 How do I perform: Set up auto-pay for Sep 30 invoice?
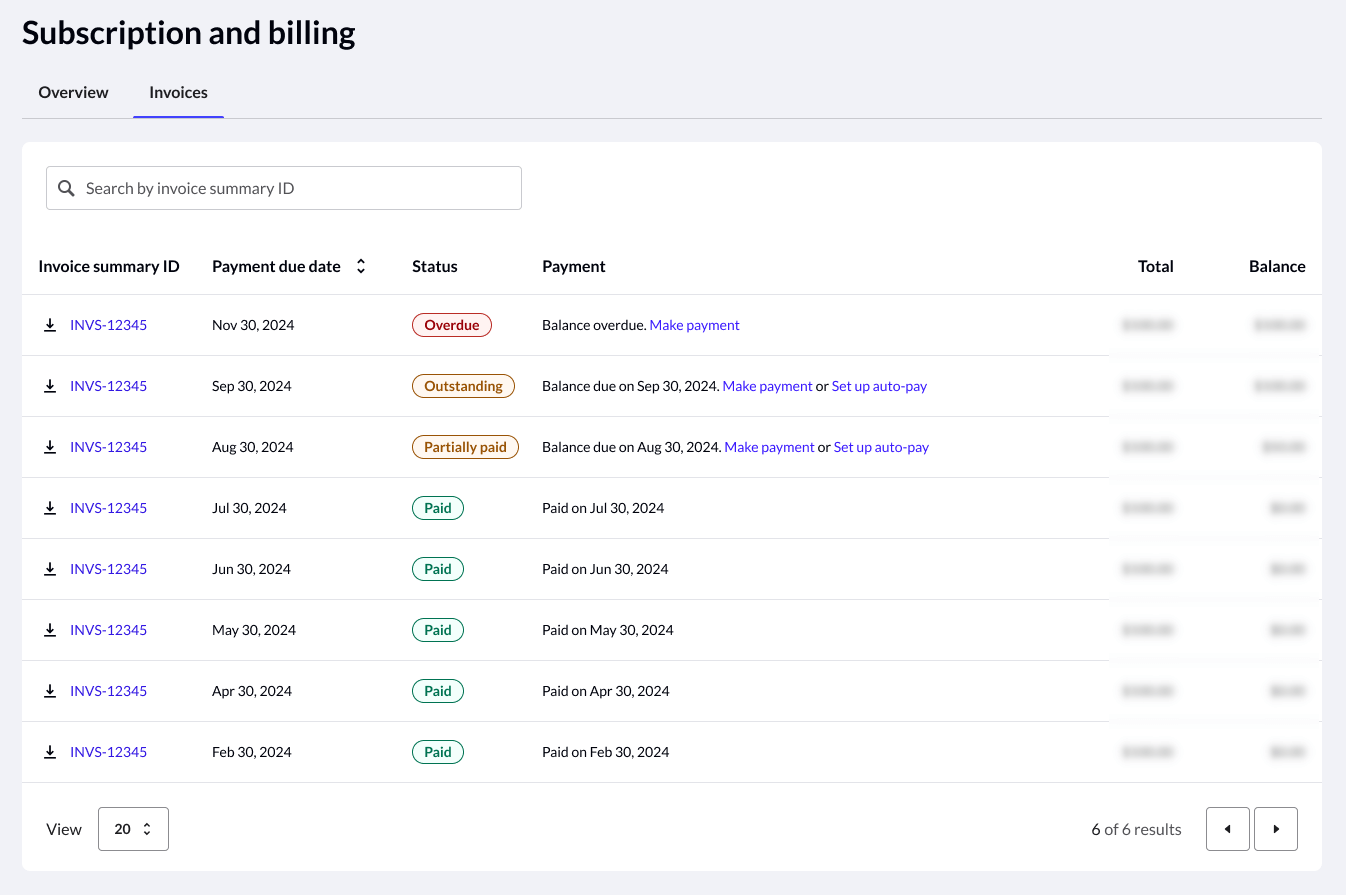pyautogui.click(x=879, y=386)
